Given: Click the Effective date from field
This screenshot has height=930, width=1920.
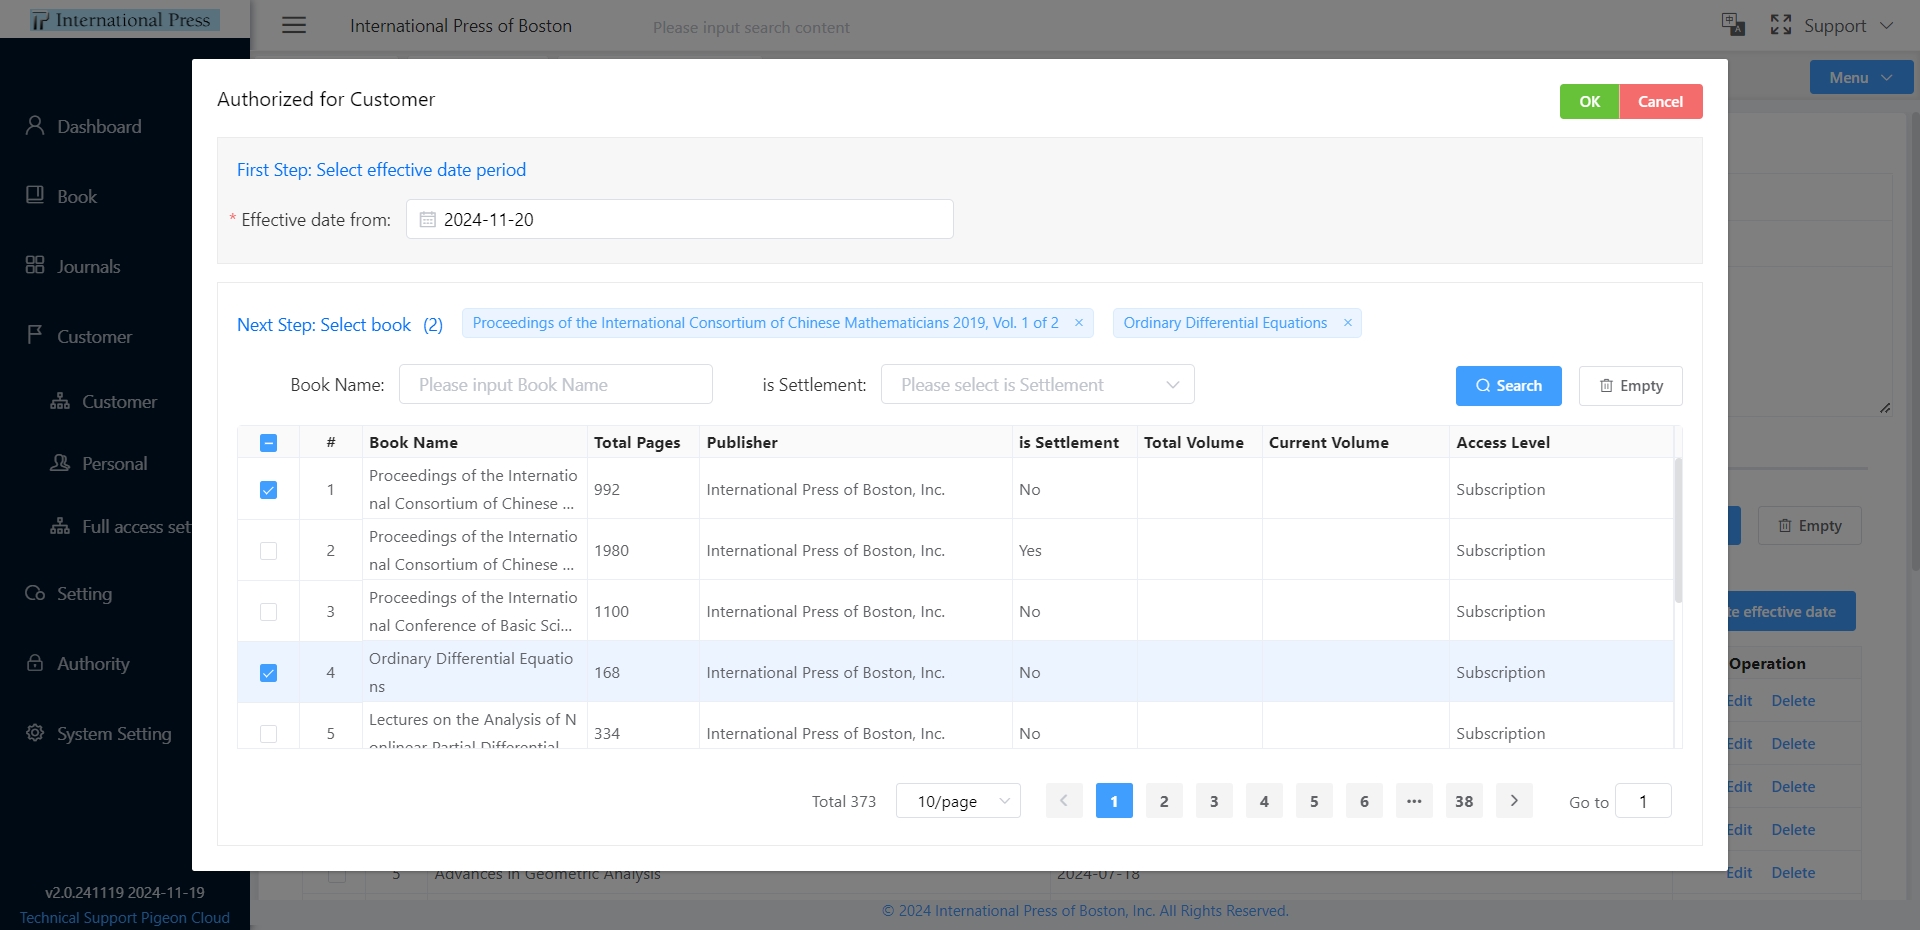Looking at the screenshot, I should (679, 219).
